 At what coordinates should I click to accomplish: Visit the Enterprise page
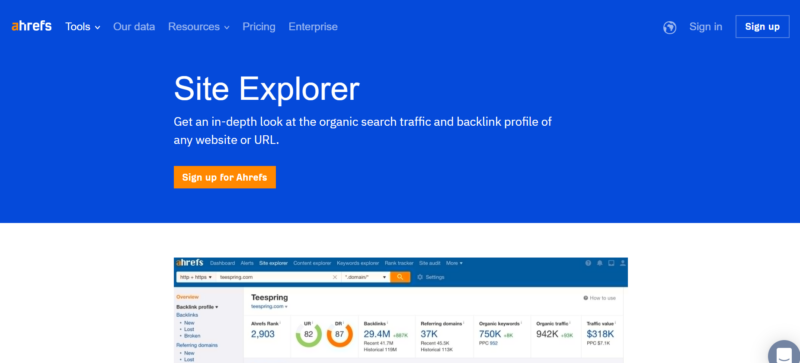[313, 27]
